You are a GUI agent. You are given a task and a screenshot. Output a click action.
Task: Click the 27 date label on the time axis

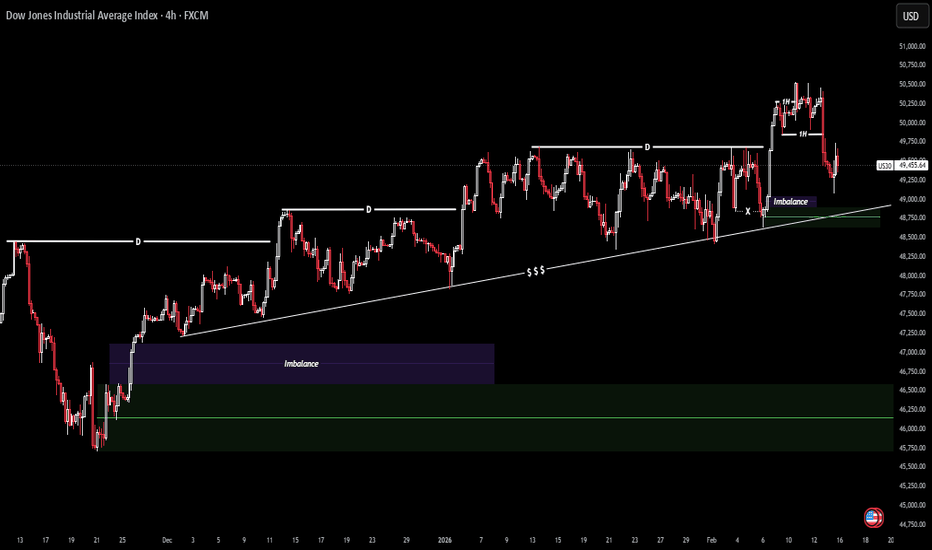660,540
